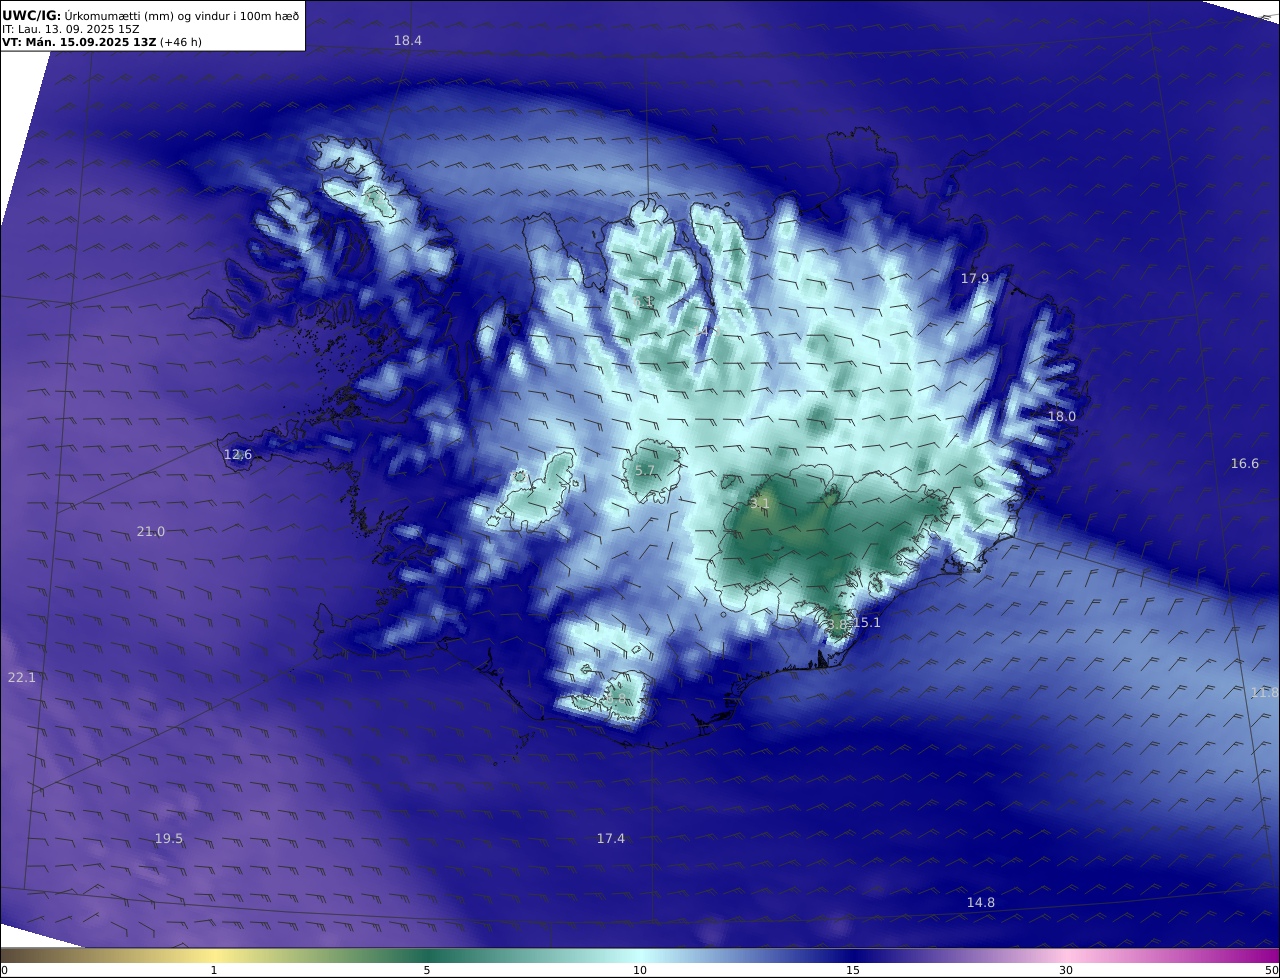Click the 11.8 value label on map

click(x=1264, y=692)
